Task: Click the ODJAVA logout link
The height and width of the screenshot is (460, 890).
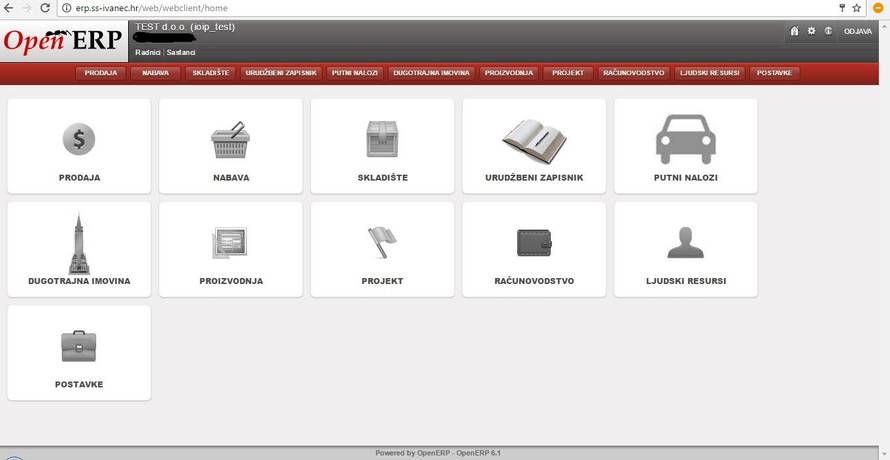Action: (858, 31)
